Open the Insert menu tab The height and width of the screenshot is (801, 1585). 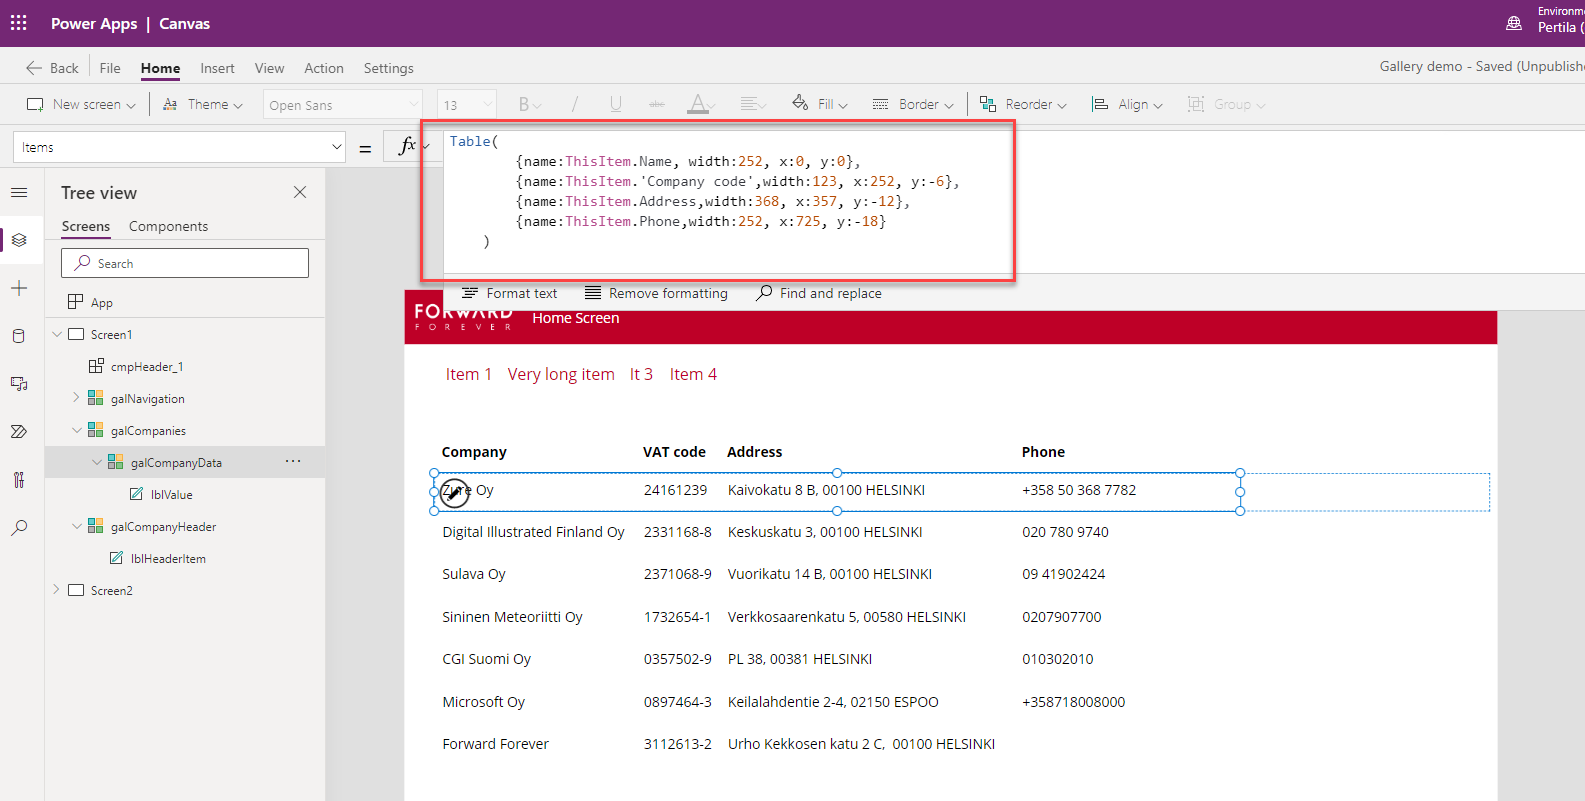pos(217,68)
